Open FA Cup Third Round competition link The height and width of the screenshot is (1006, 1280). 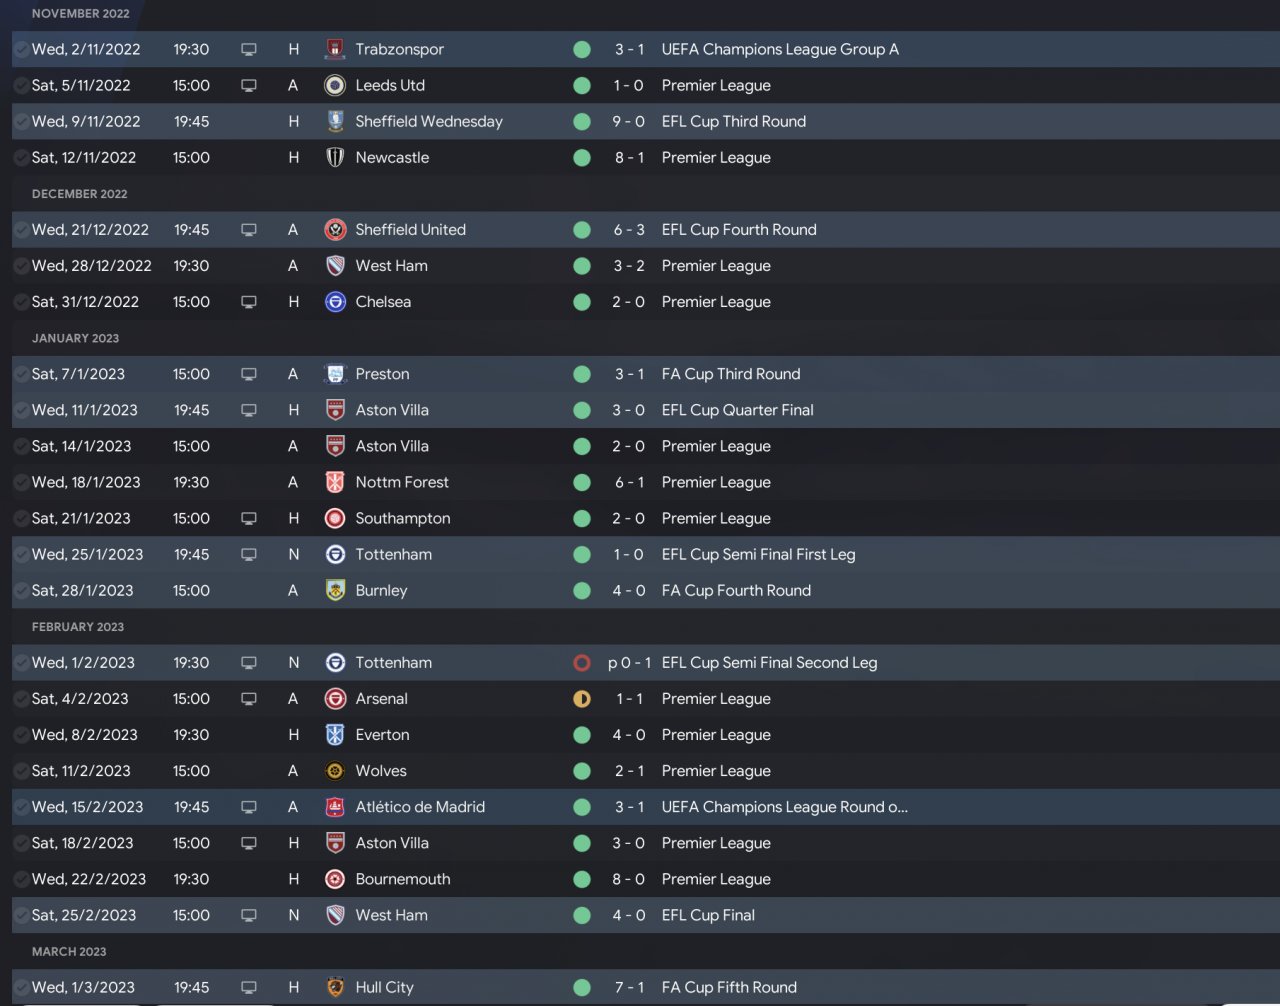click(x=731, y=374)
